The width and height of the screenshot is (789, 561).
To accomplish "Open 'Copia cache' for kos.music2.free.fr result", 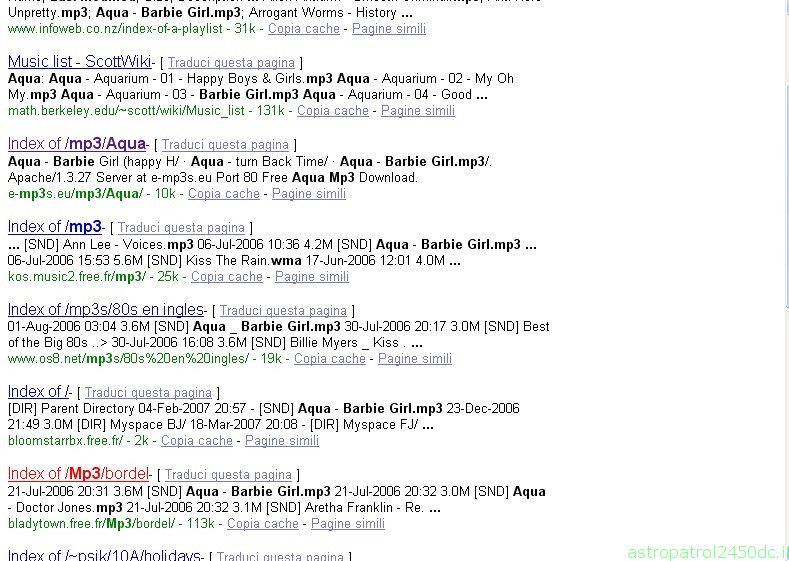I will pyautogui.click(x=227, y=277).
